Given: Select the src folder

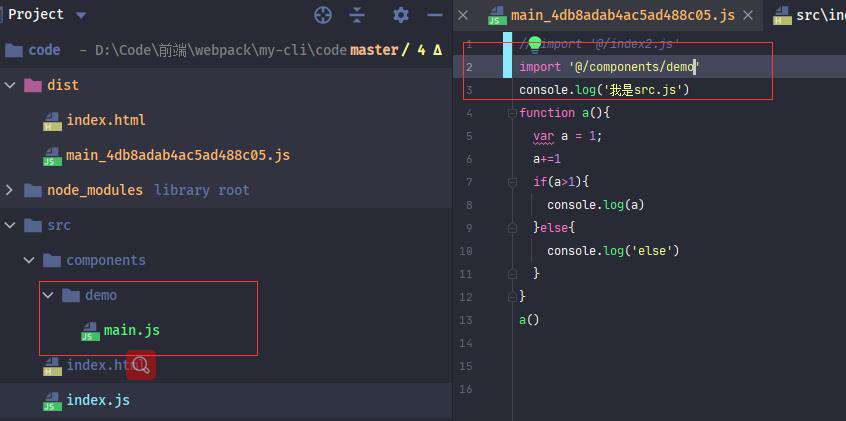Looking at the screenshot, I should (59, 225).
